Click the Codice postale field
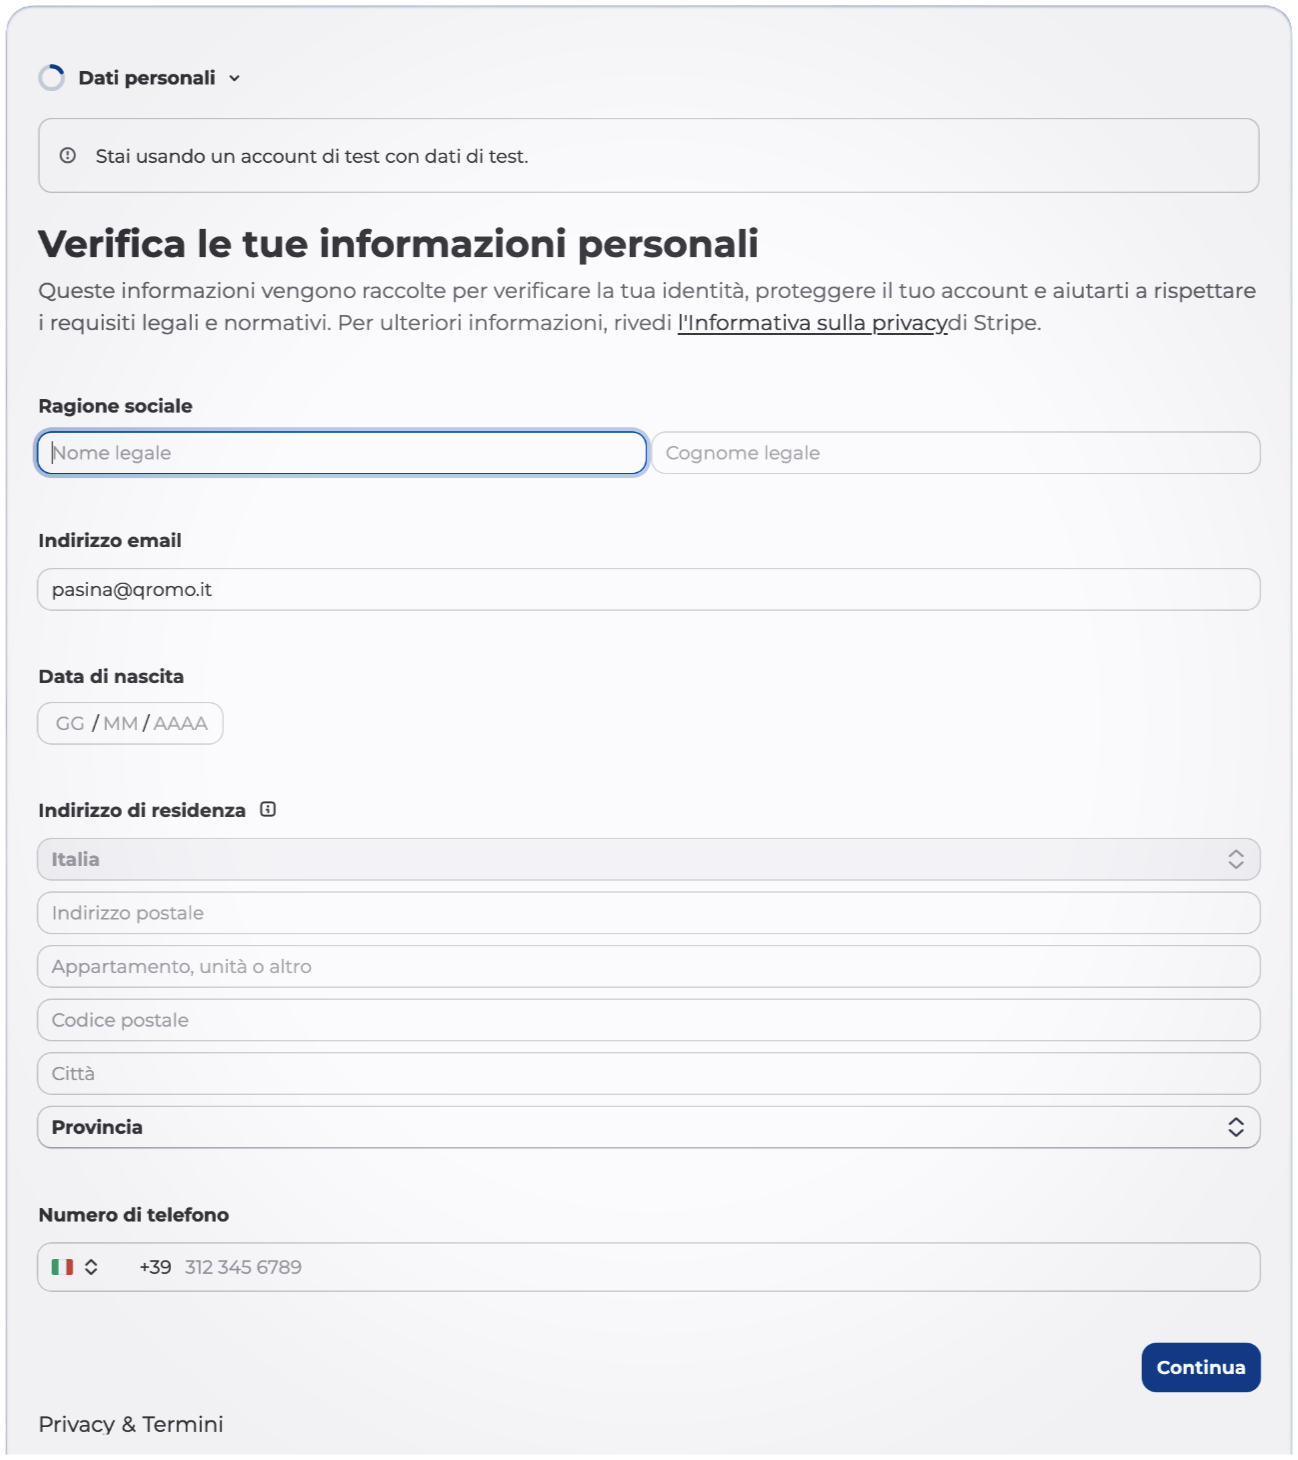The width and height of the screenshot is (1298, 1460). click(x=648, y=1021)
